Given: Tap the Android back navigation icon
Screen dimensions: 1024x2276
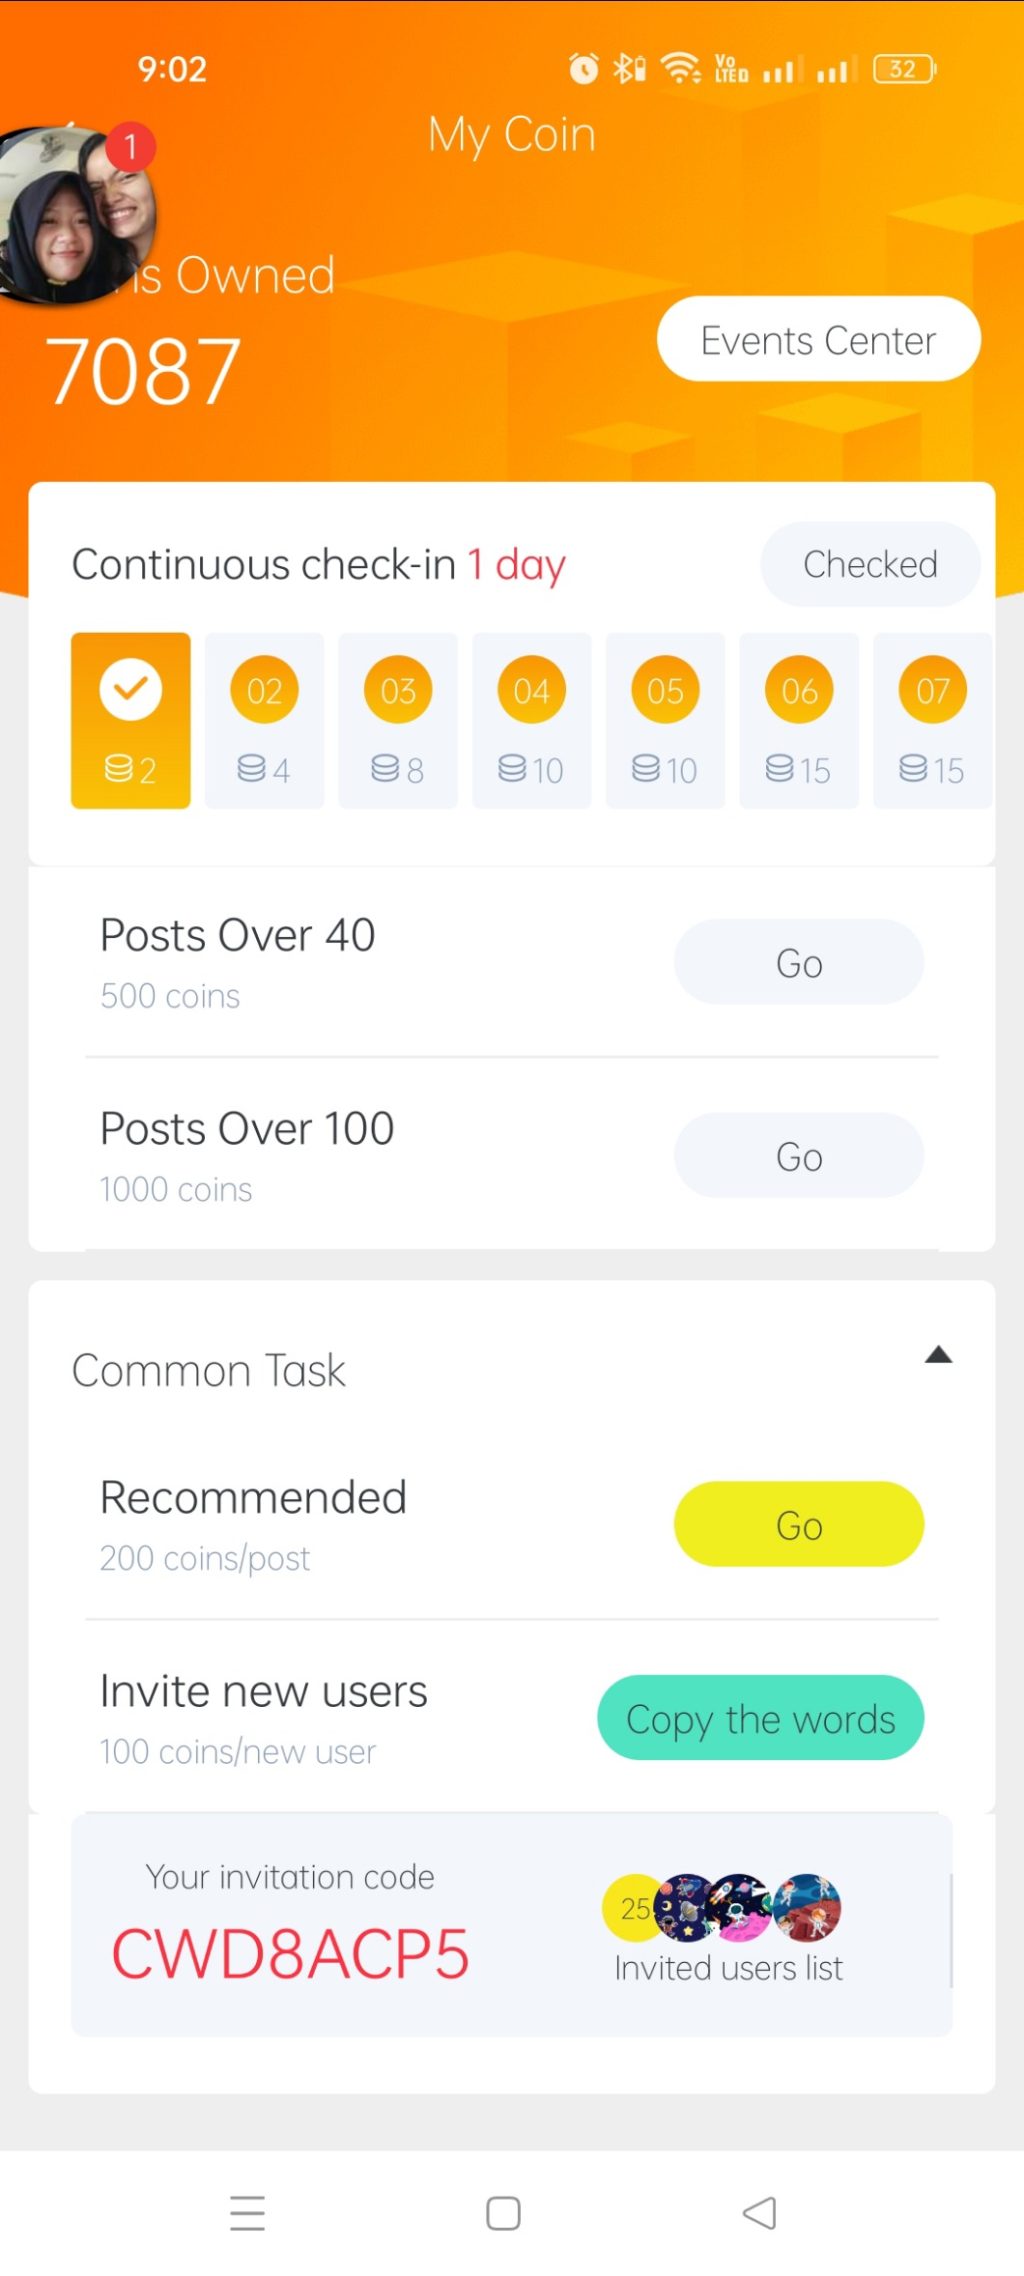Looking at the screenshot, I should tap(760, 2213).
